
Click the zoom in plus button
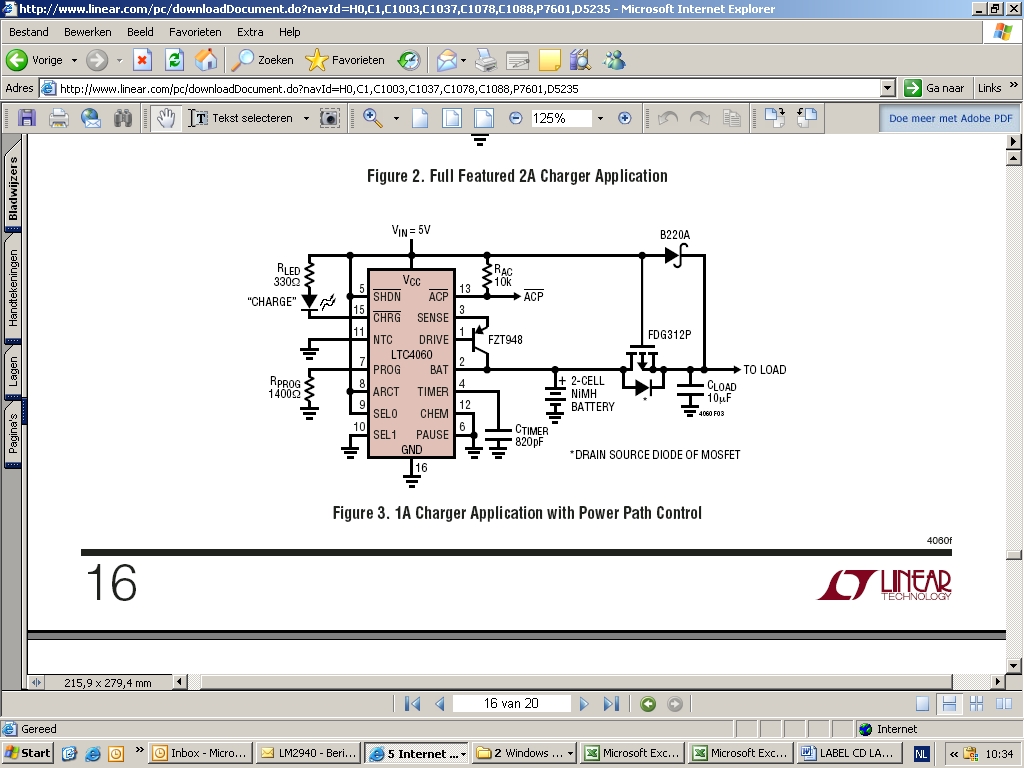tap(625, 118)
